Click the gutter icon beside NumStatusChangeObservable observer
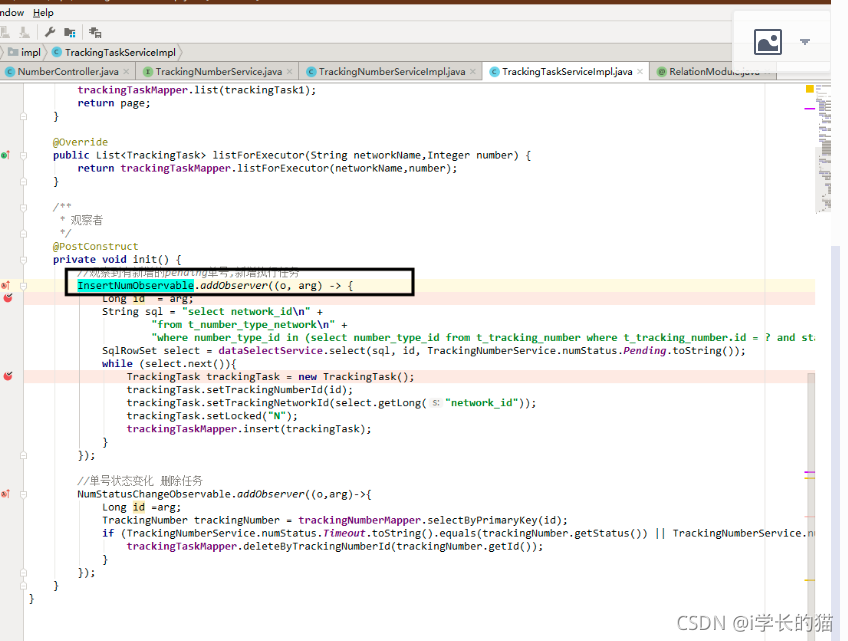This screenshot has height=641, width=848. [7, 494]
